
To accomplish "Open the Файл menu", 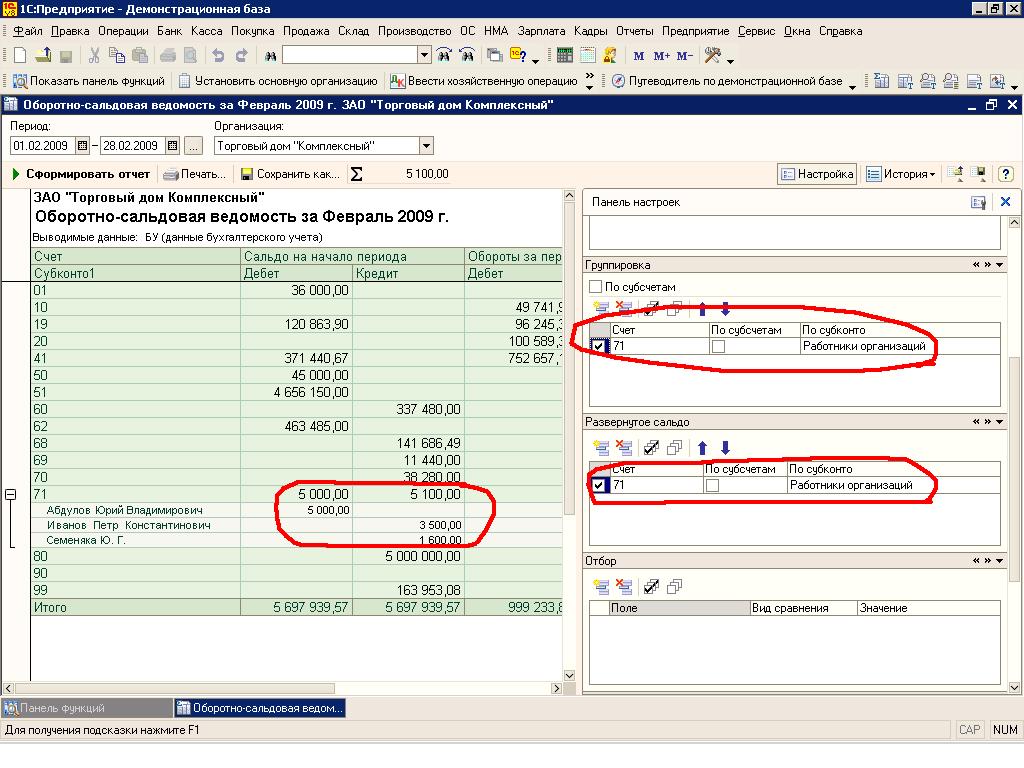I will pyautogui.click(x=27, y=31).
